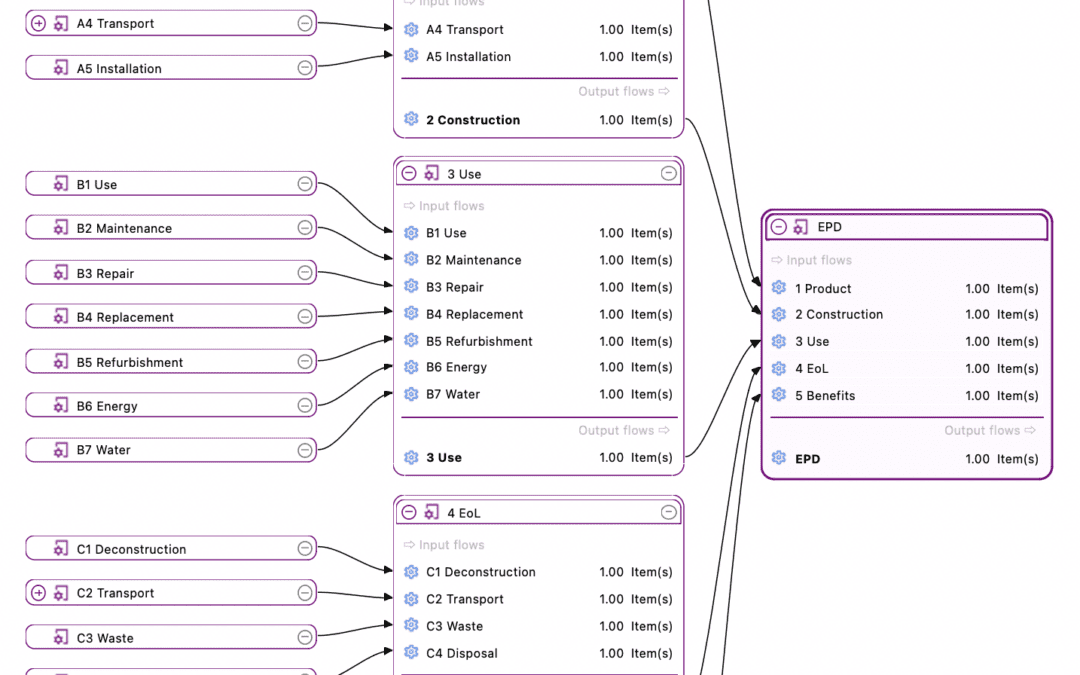Click the right minus button on B4 Replacement
Image resolution: width=1080 pixels, height=675 pixels.
[x=305, y=317]
